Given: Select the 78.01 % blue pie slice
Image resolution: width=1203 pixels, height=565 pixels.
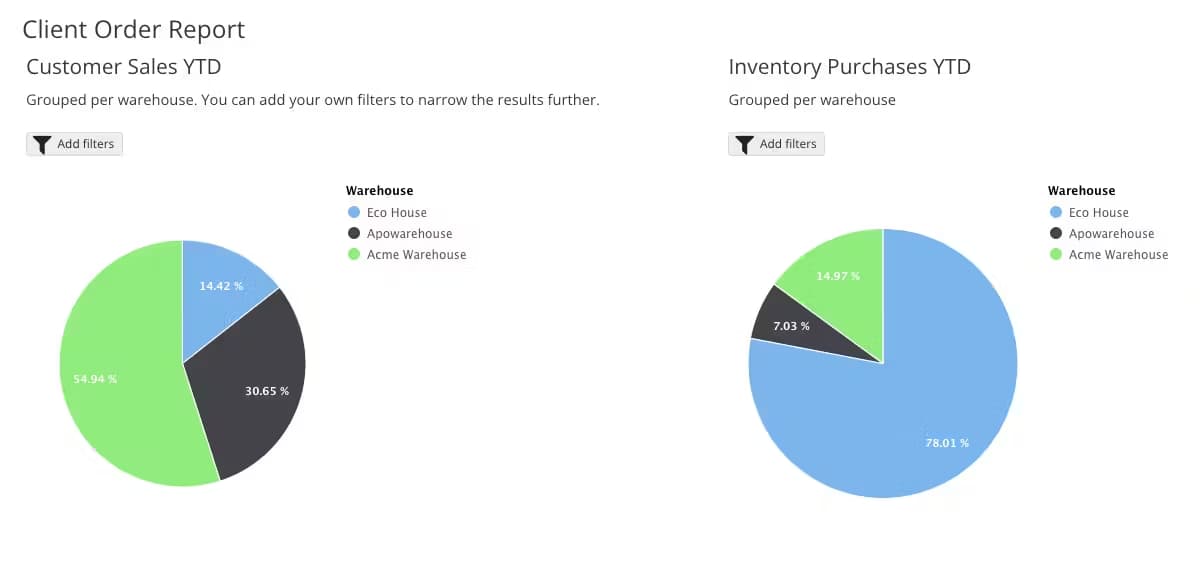Looking at the screenshot, I should (x=920, y=420).
